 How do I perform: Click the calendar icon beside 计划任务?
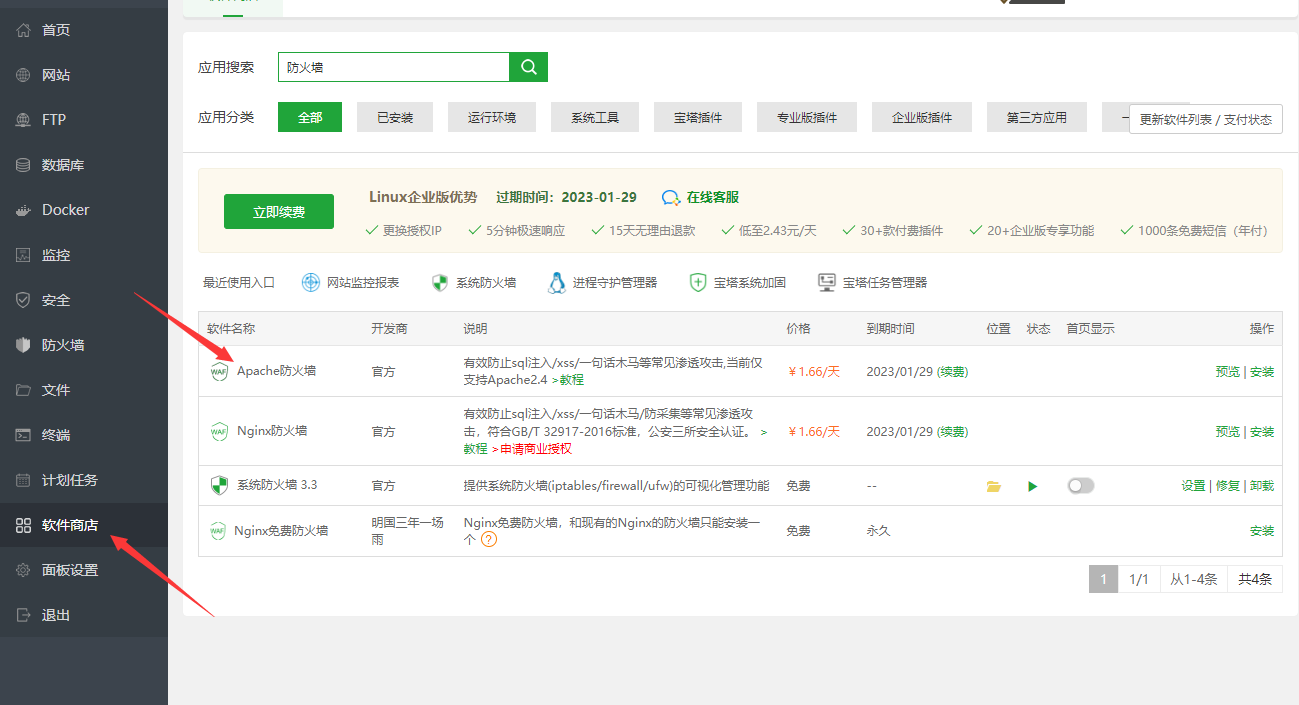coord(24,480)
